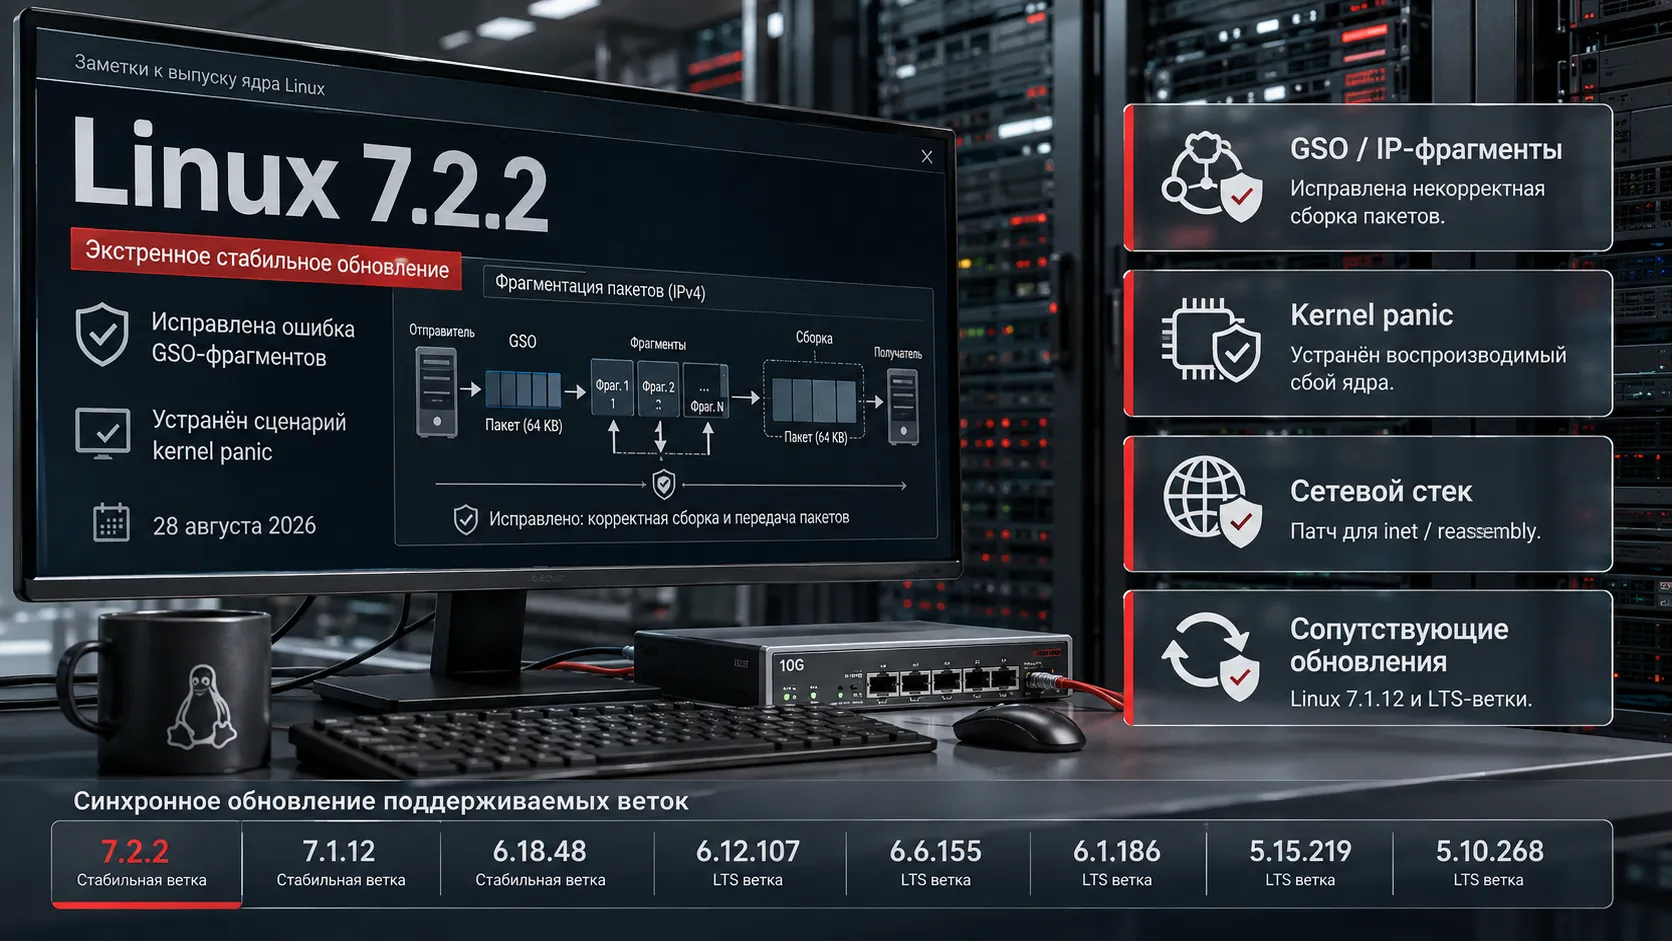Click the chip shield icon in the Kernel panic card
Image resolution: width=1672 pixels, height=941 pixels.
[1212, 340]
